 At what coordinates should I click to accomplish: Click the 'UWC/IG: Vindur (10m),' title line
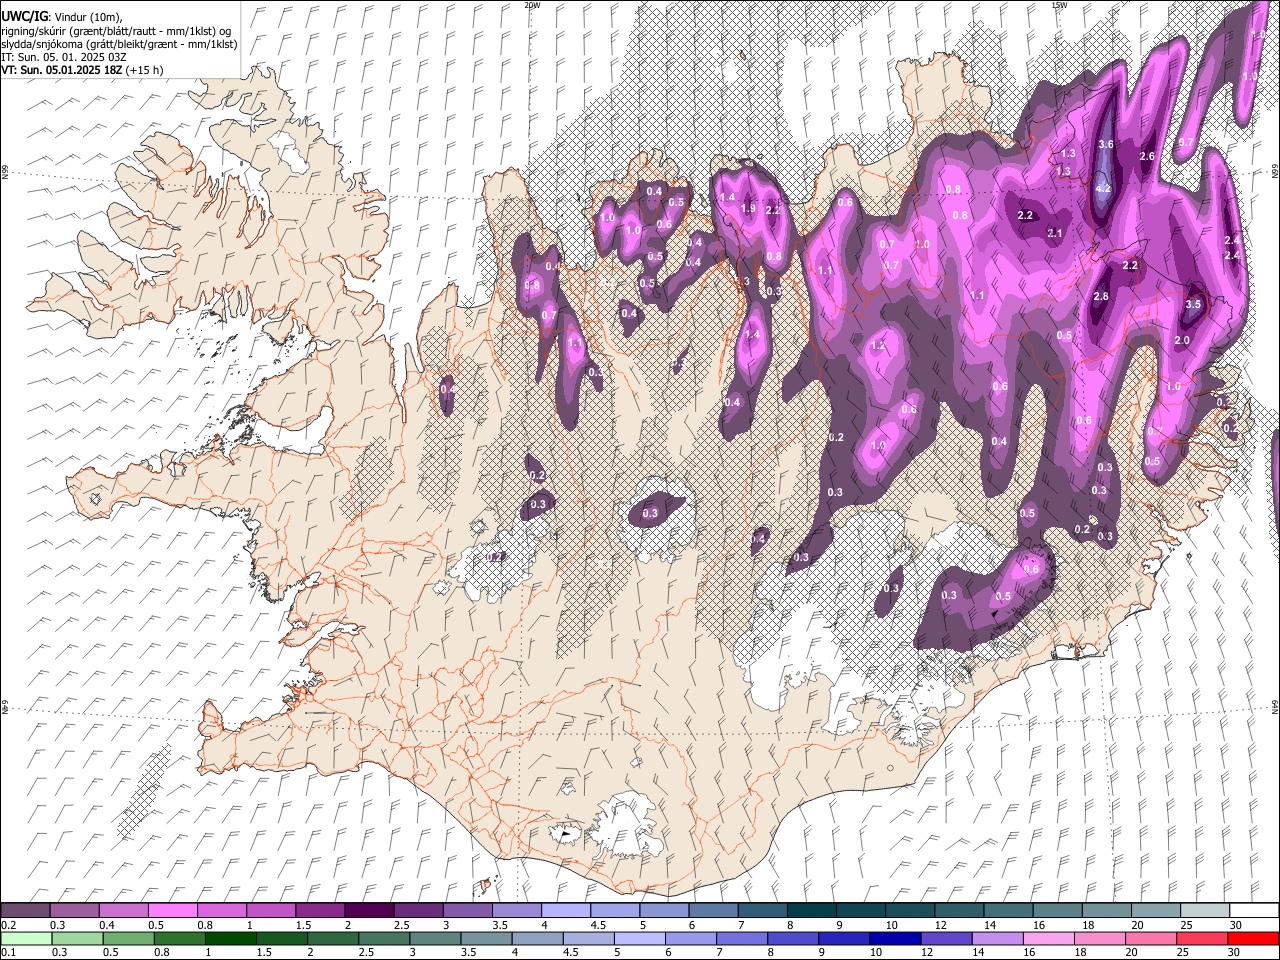click(62, 16)
